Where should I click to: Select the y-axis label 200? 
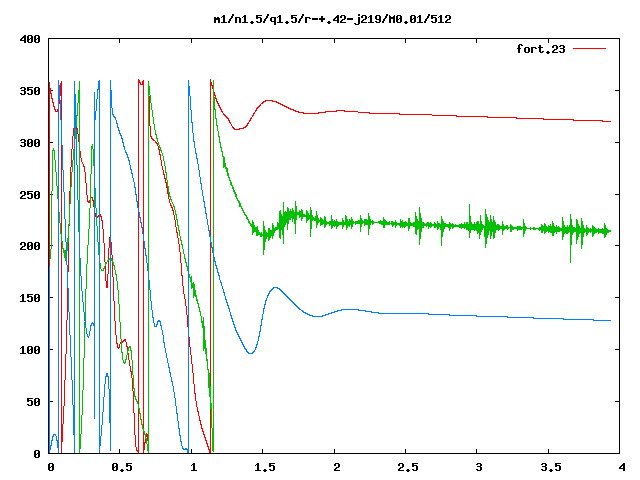click(30, 246)
